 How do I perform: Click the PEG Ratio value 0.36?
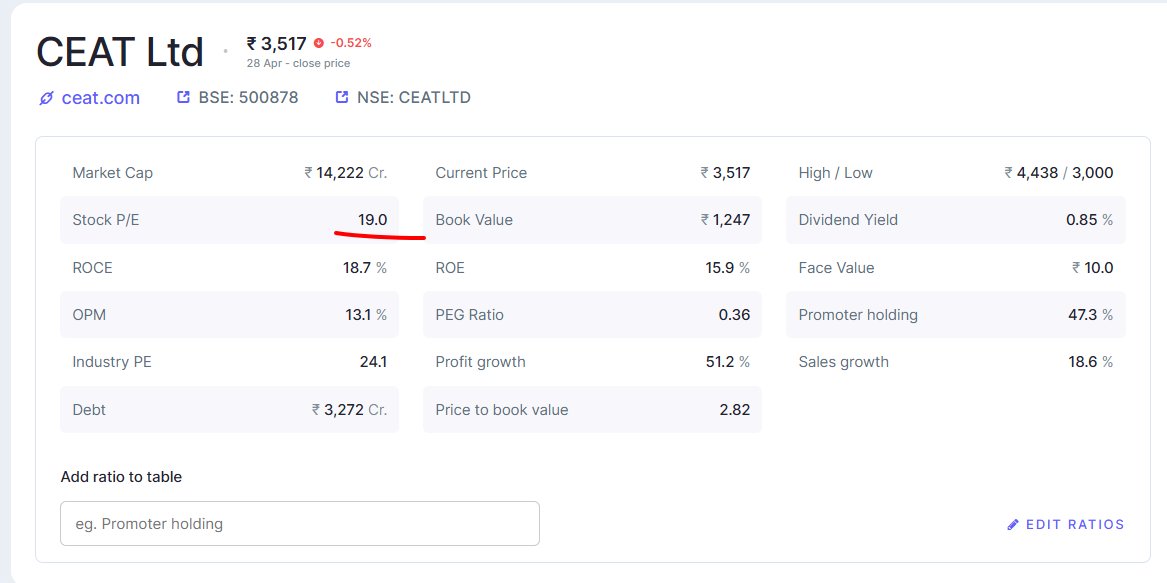(x=734, y=315)
